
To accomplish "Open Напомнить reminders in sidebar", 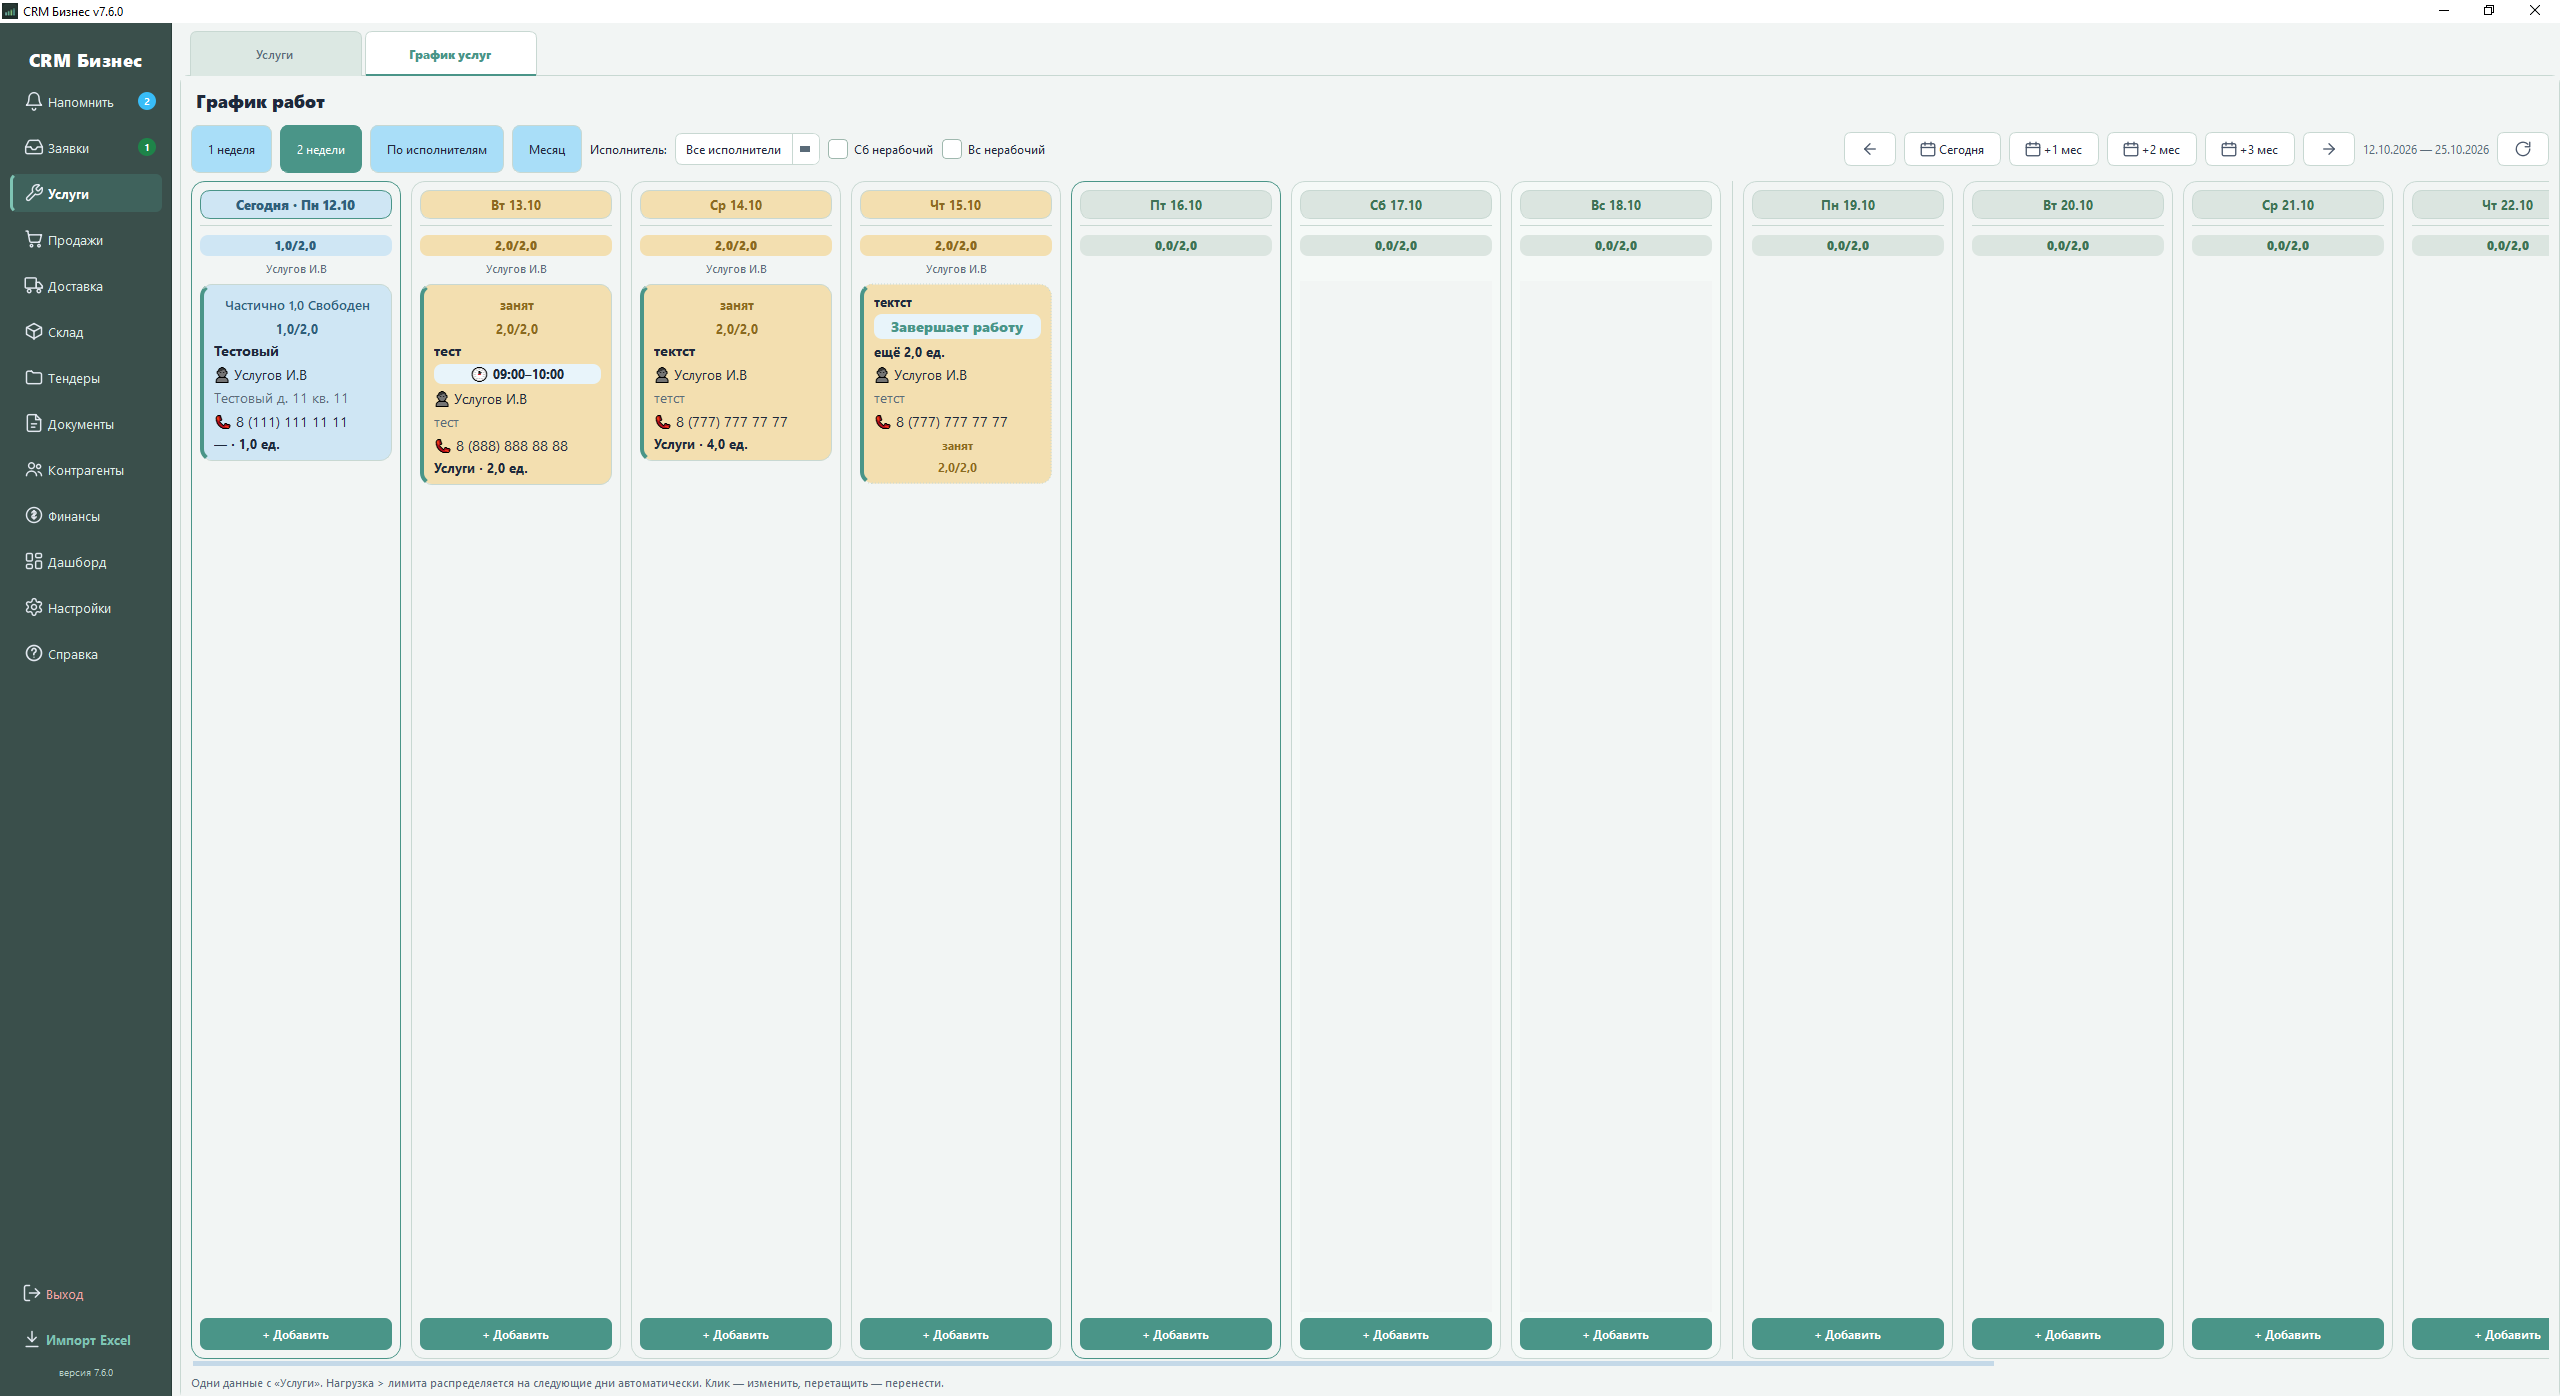I will pyautogui.click(x=86, y=102).
